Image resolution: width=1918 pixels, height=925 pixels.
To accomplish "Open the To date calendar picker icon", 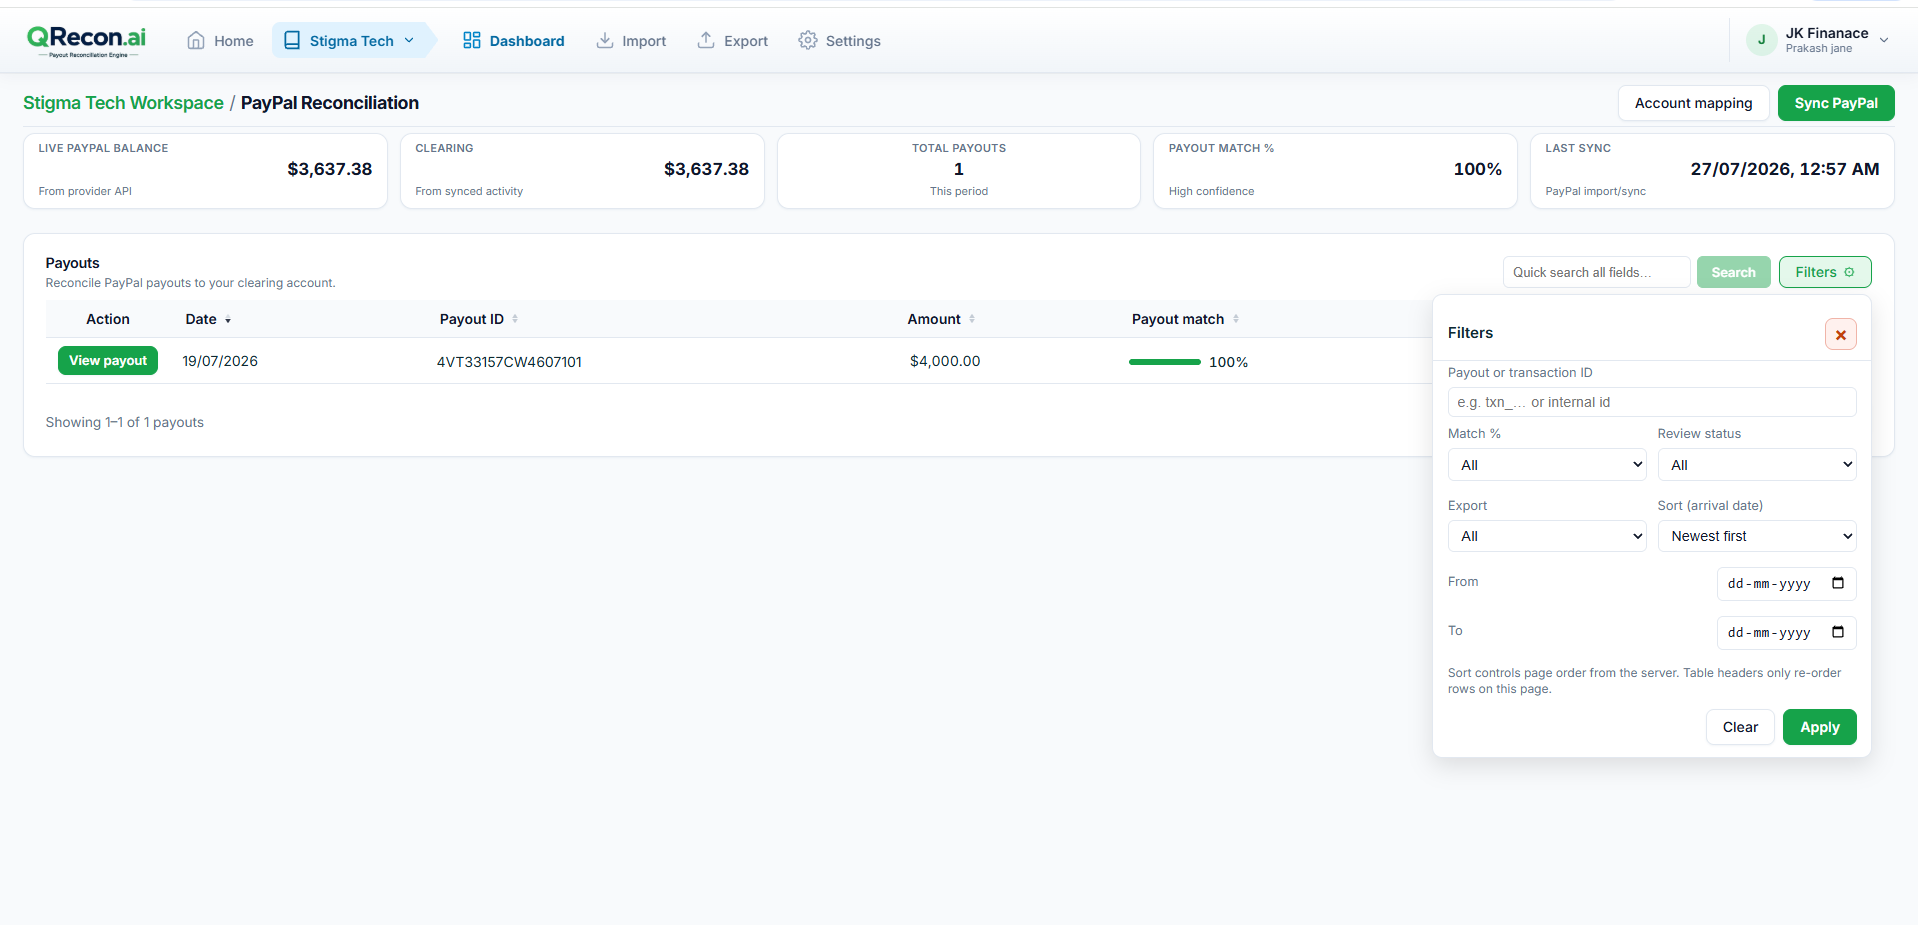I will [1838, 632].
